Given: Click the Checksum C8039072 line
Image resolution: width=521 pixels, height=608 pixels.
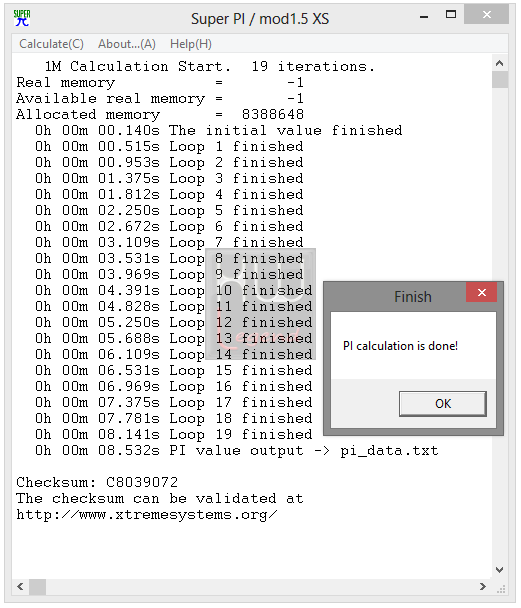Looking at the screenshot, I should point(97,482).
